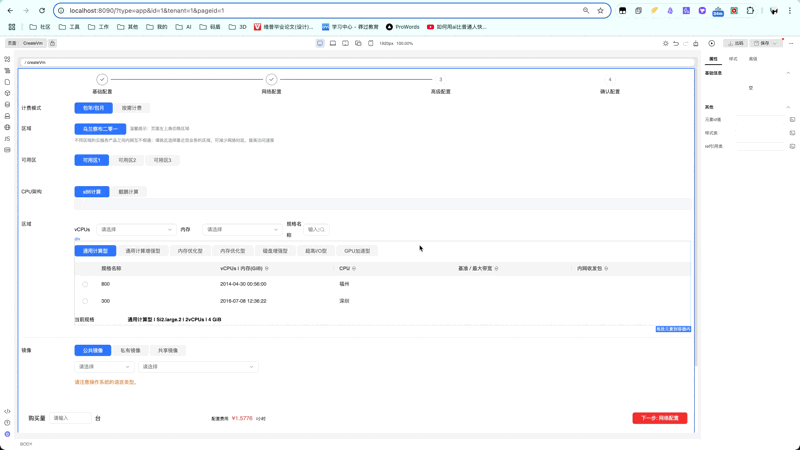Select 可用区1 availability zone
Viewport: 800px width, 450px height.
click(92, 160)
